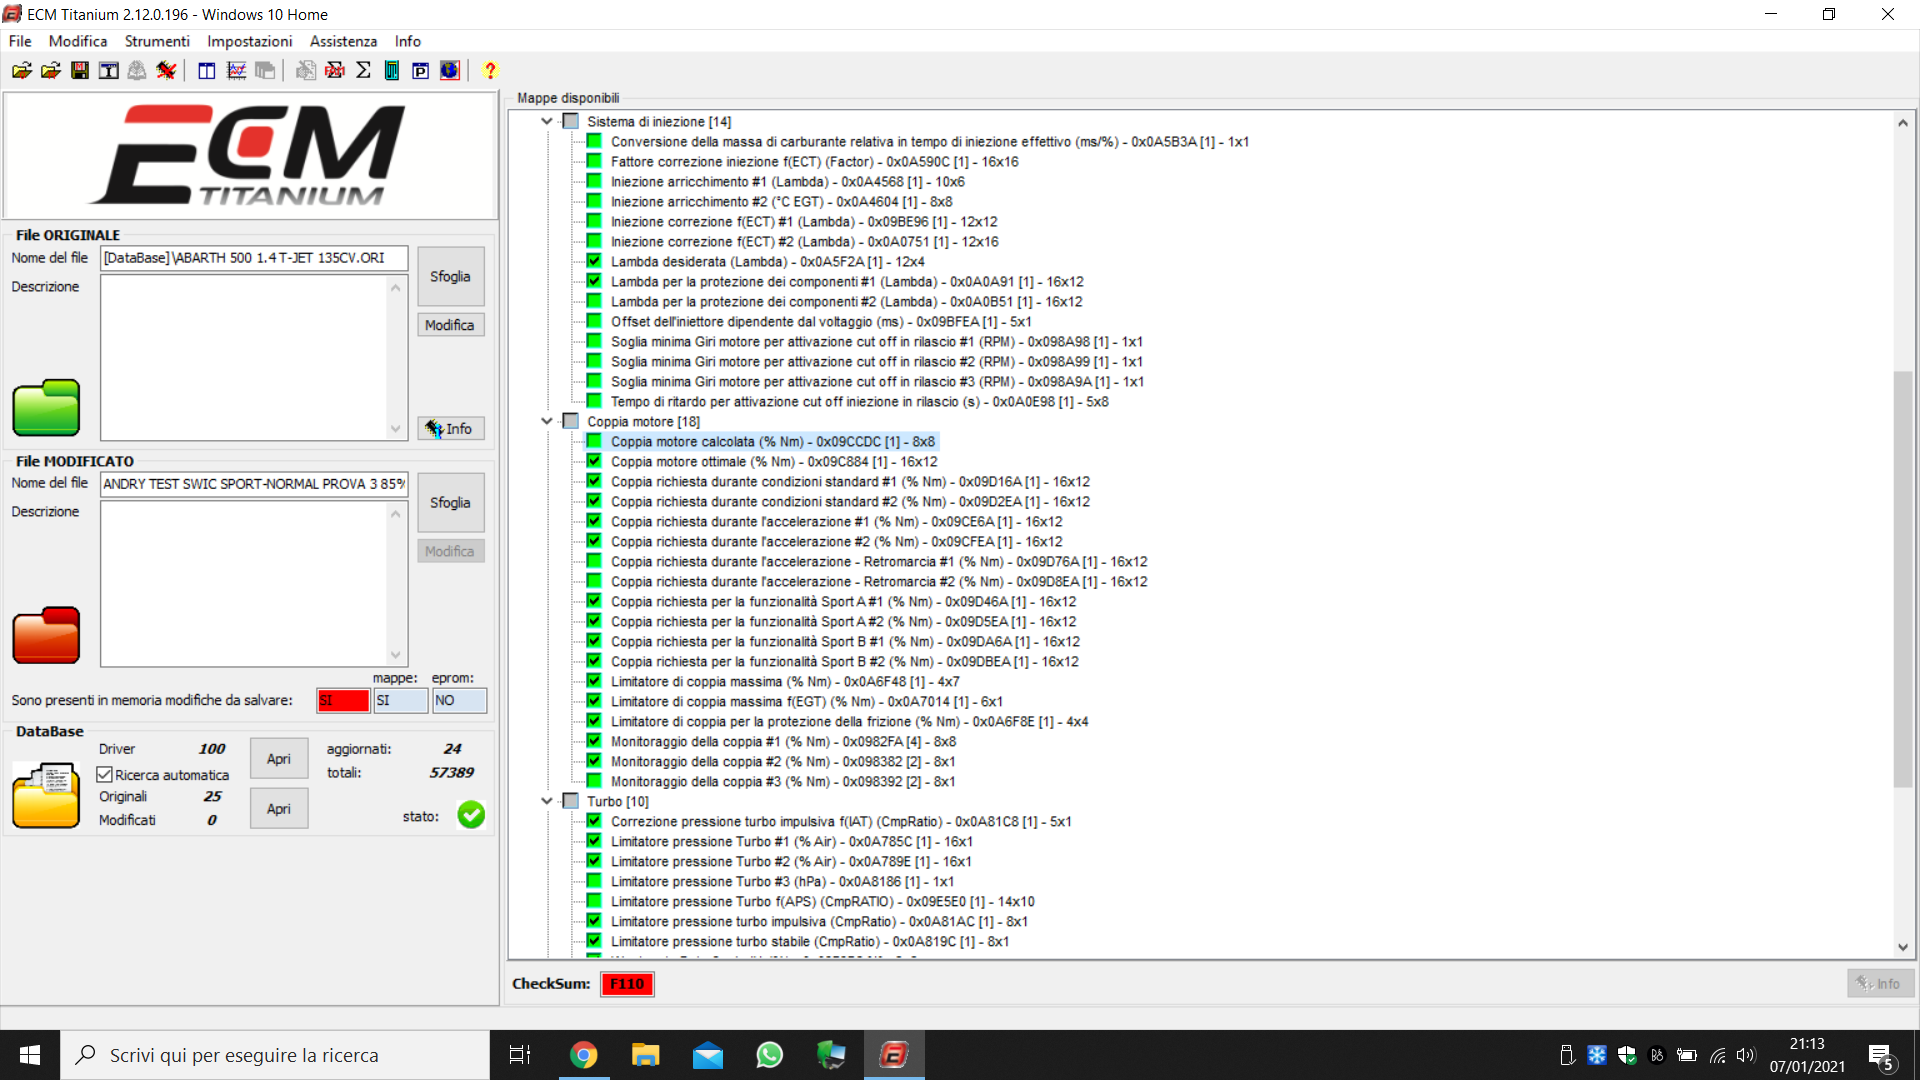Click Sfoglia for the modified file

(450, 502)
